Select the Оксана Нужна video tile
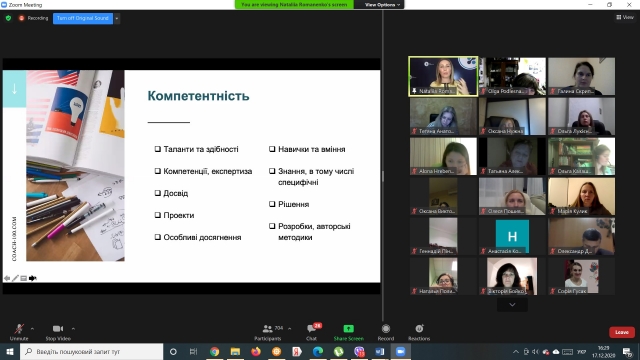 512,116
